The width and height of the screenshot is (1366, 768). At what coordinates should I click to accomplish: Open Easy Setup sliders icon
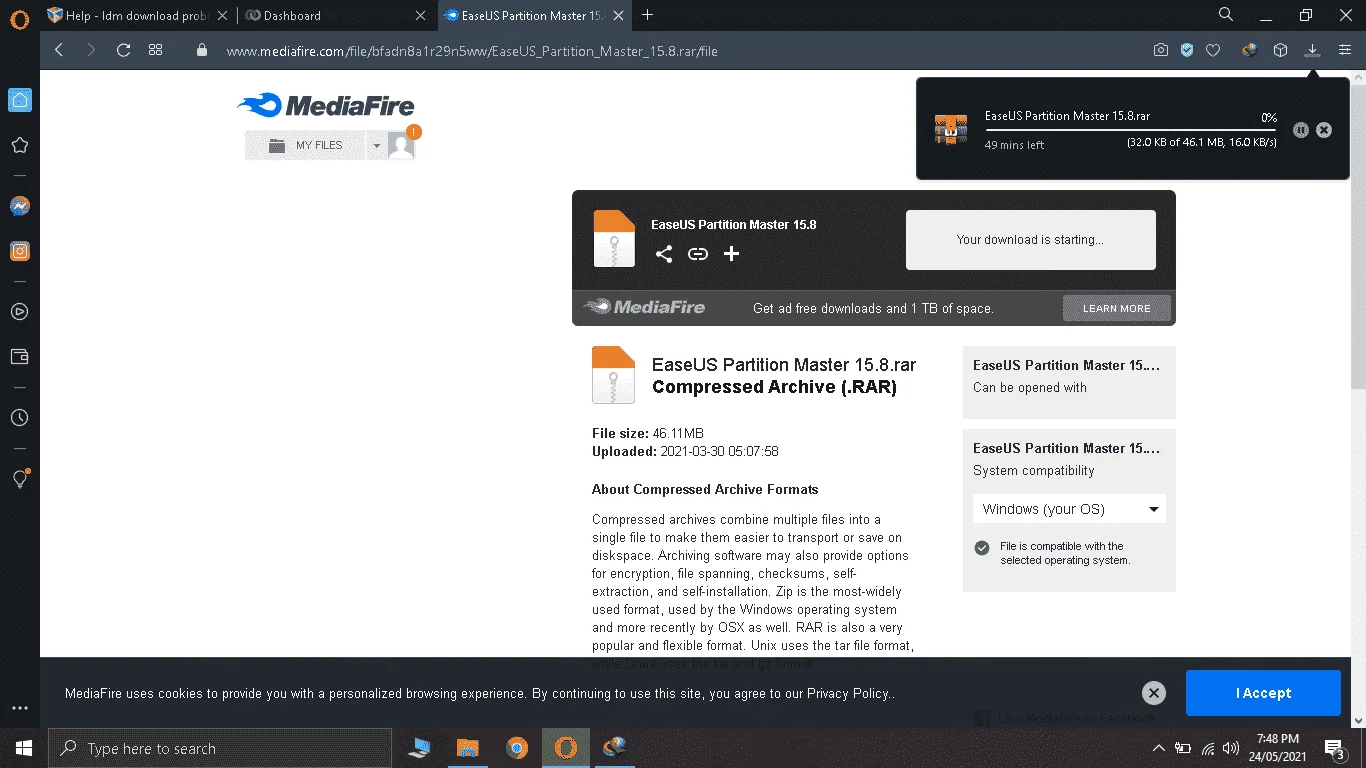(1344, 50)
